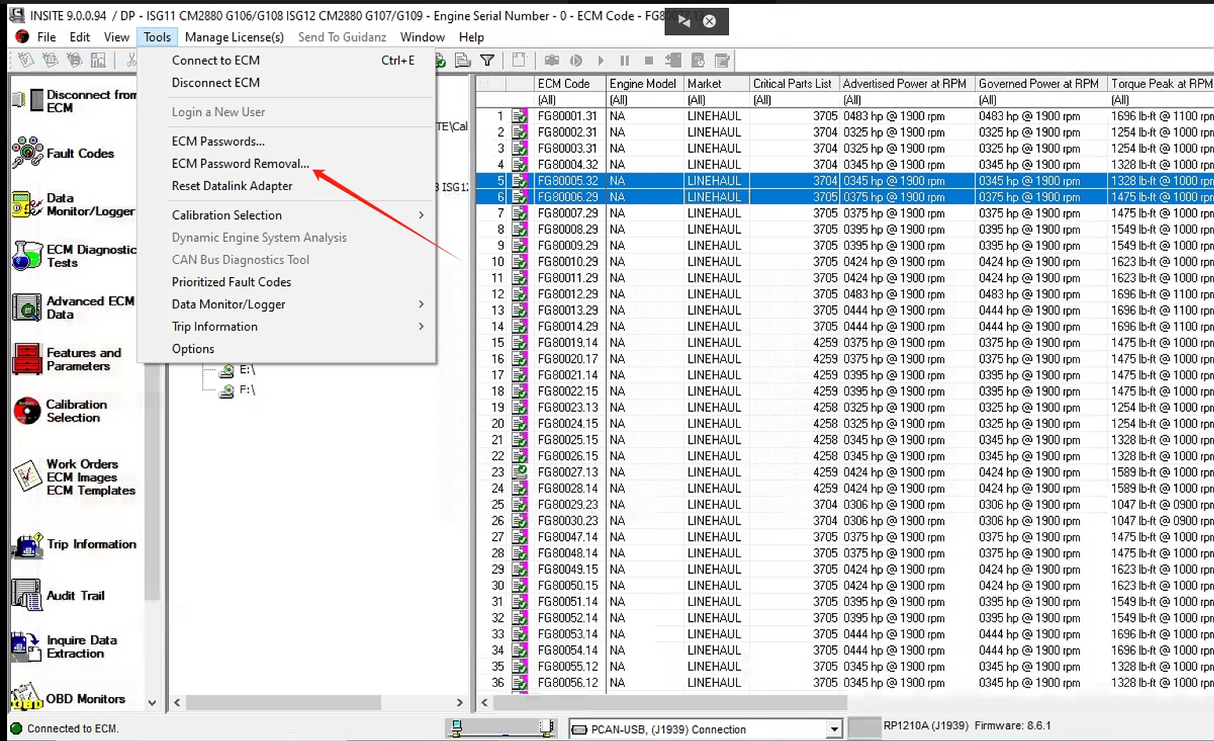Click the Trip Information truck icon
Image resolution: width=1214 pixels, height=741 pixels.
[27, 545]
